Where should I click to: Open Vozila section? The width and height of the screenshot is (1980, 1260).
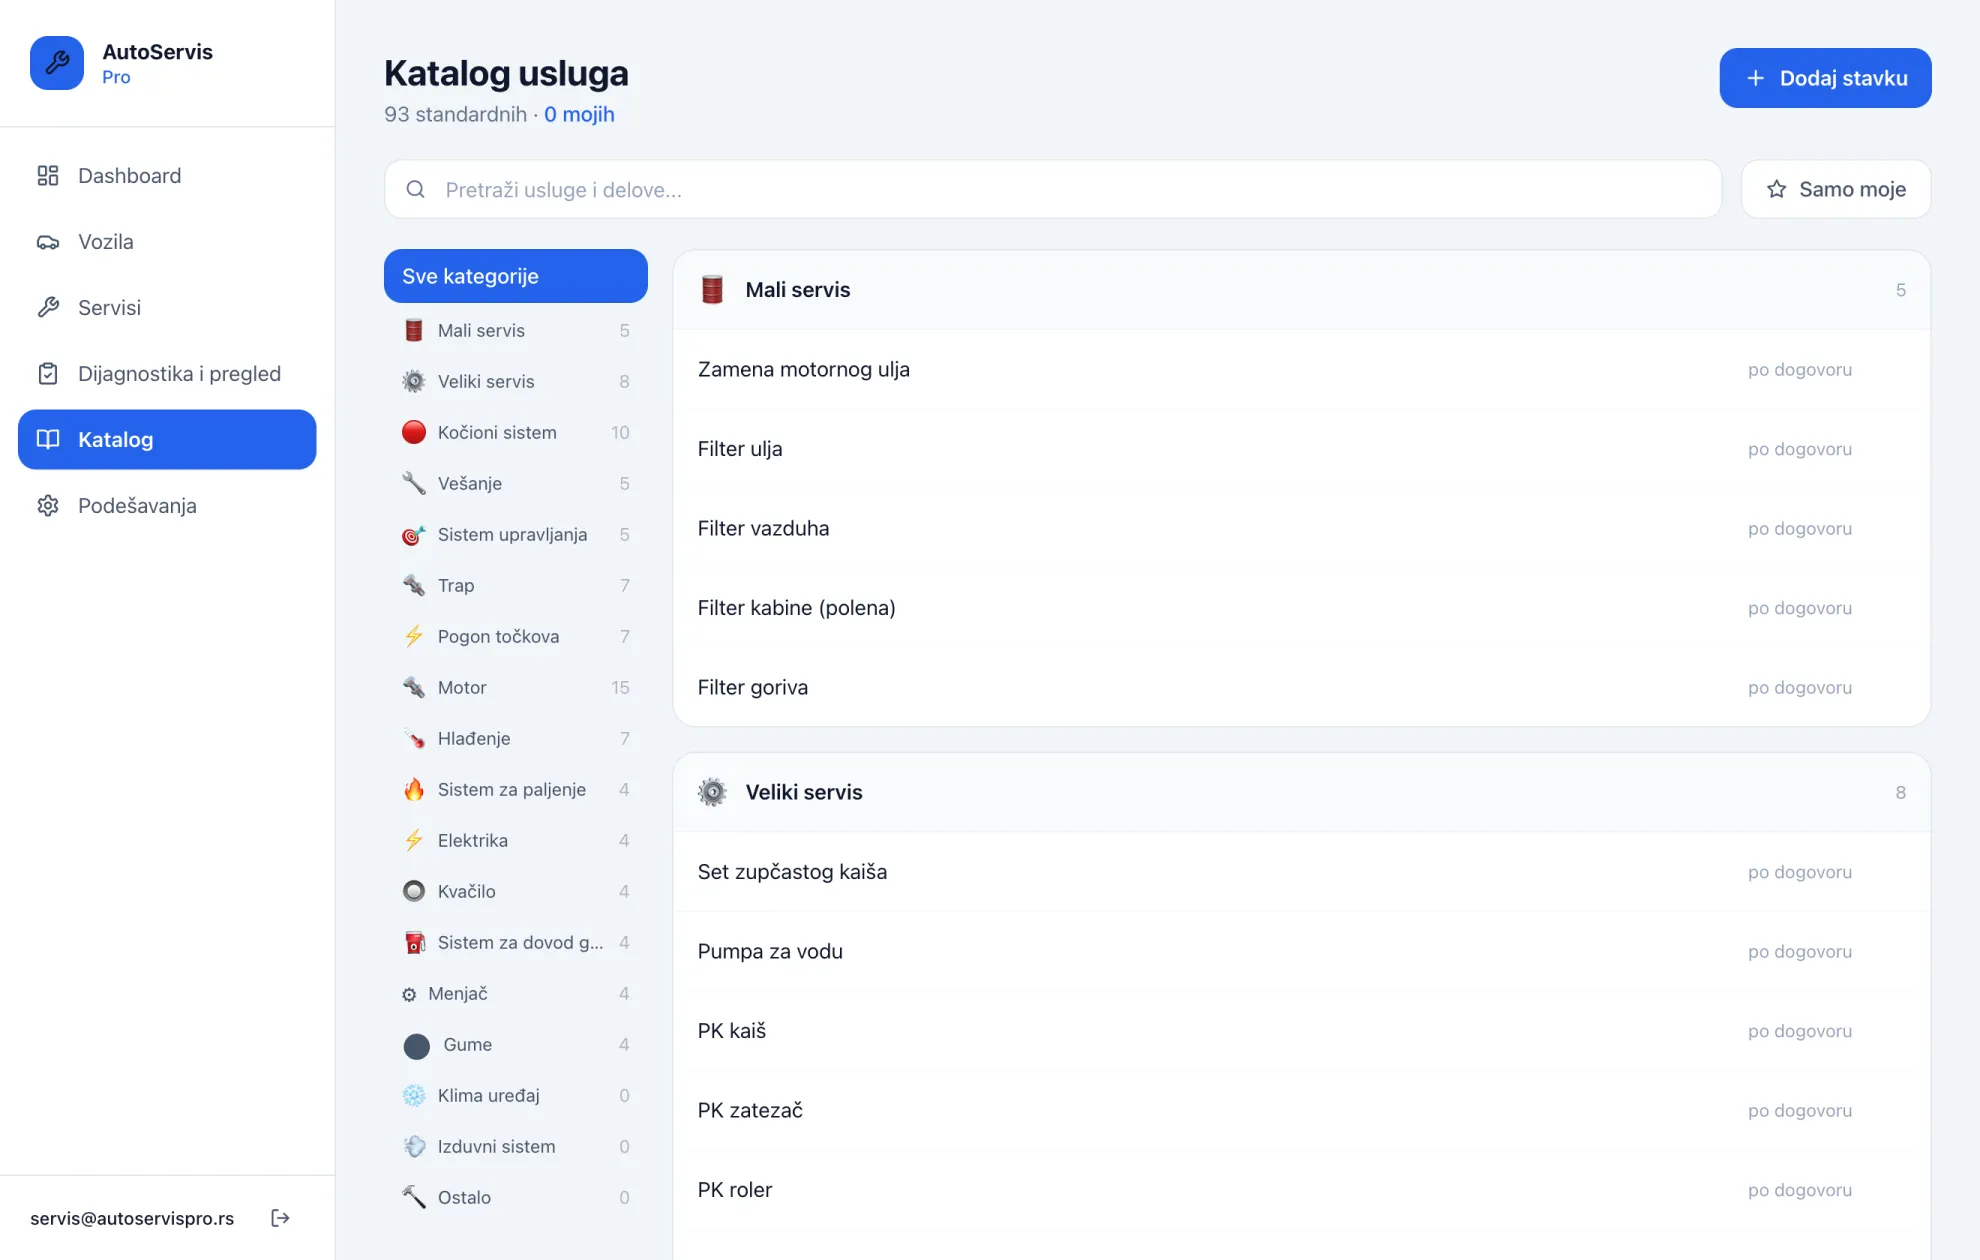[x=167, y=242]
